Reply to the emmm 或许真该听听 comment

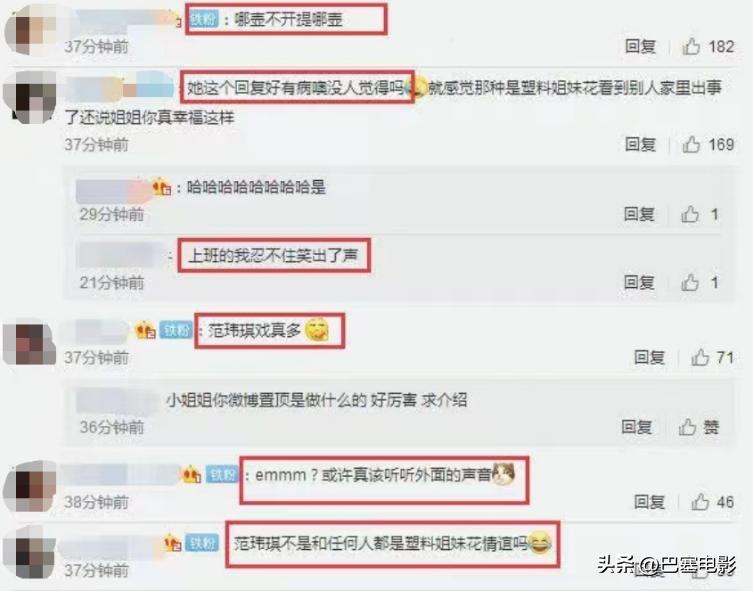pos(649,502)
